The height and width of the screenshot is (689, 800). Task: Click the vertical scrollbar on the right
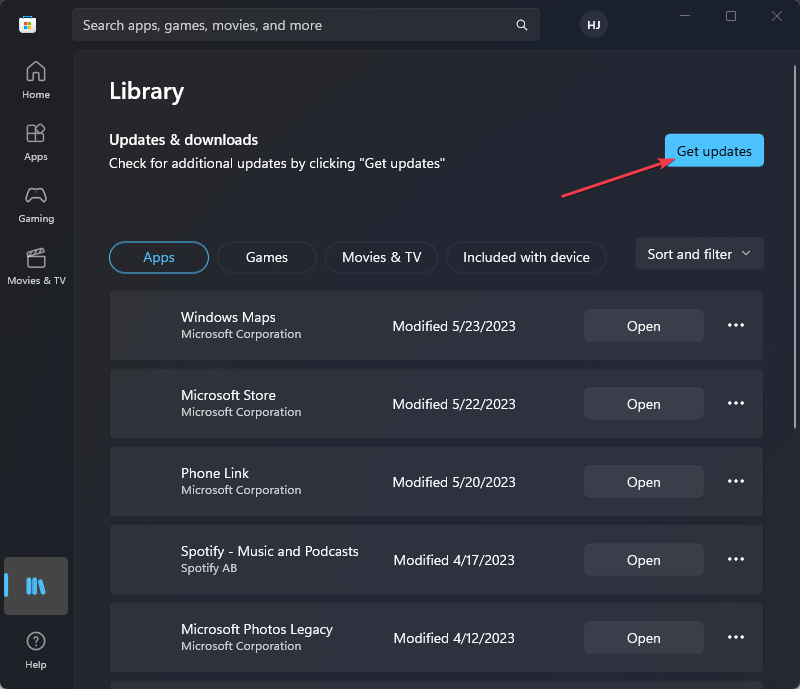(x=794, y=248)
